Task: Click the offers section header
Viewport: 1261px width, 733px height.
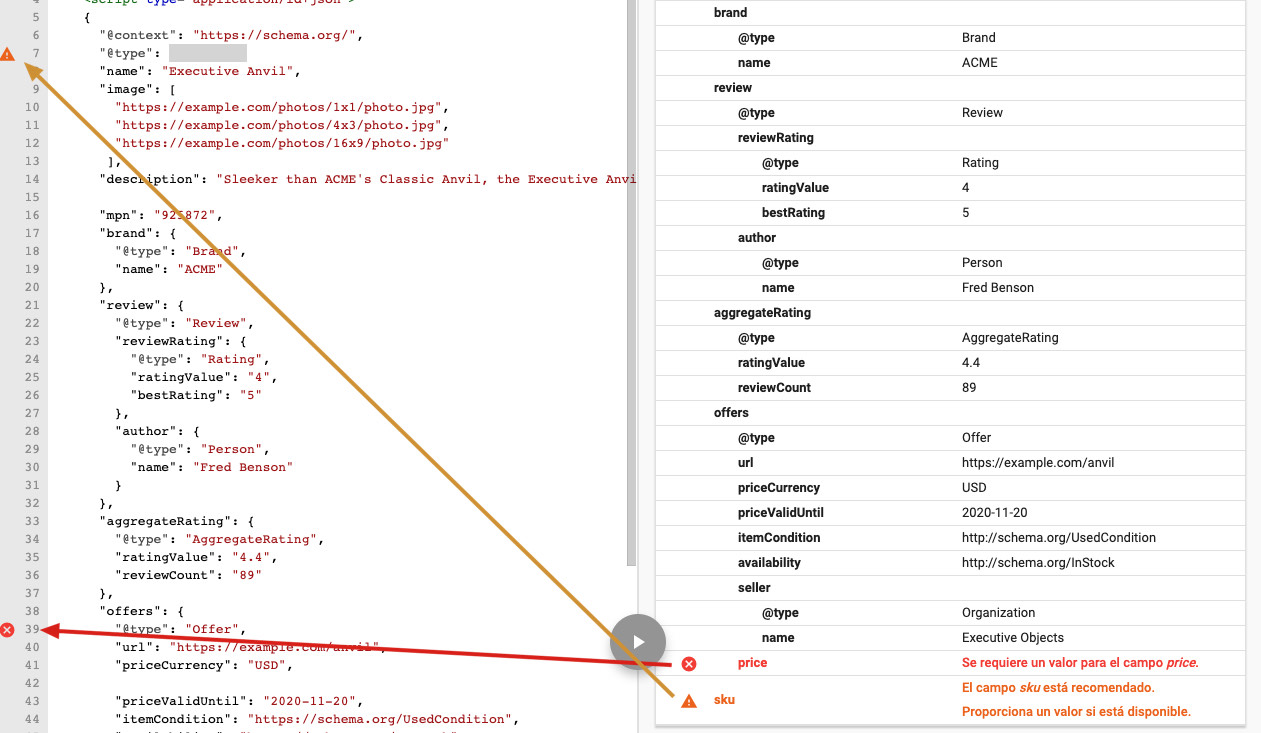Action: (x=731, y=412)
